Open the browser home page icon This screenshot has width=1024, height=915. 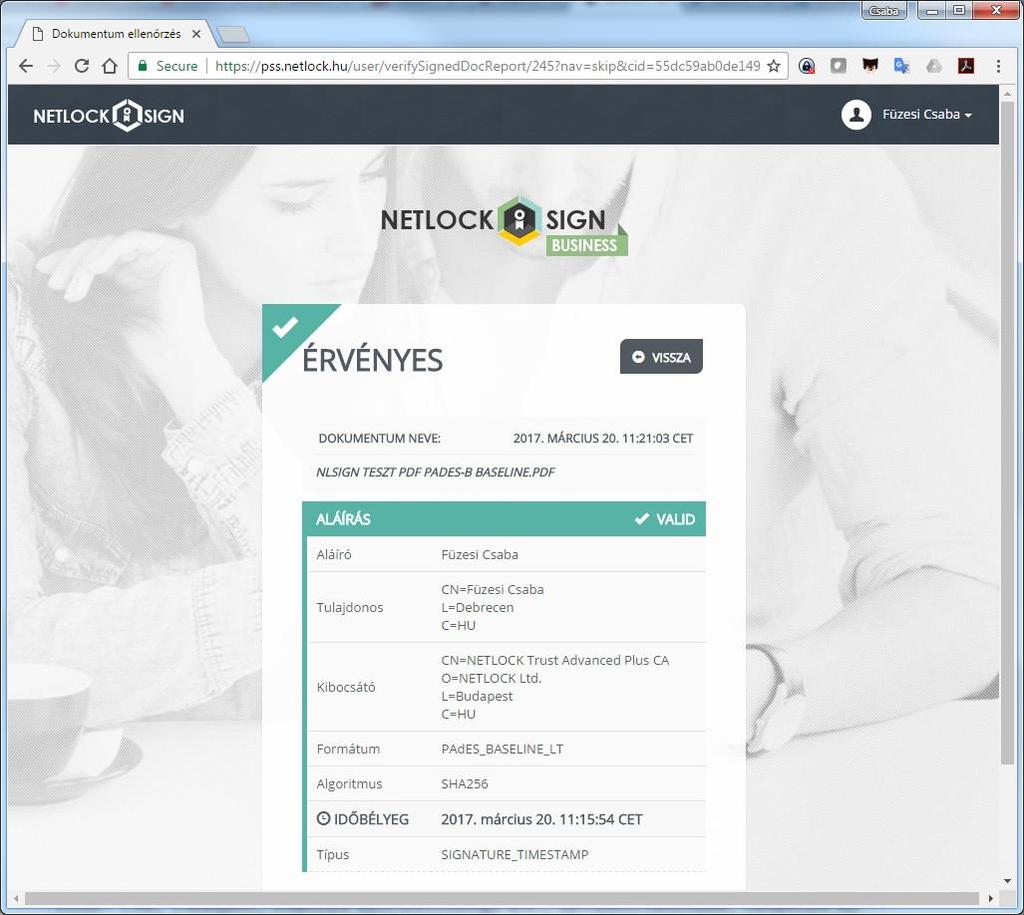(x=110, y=66)
